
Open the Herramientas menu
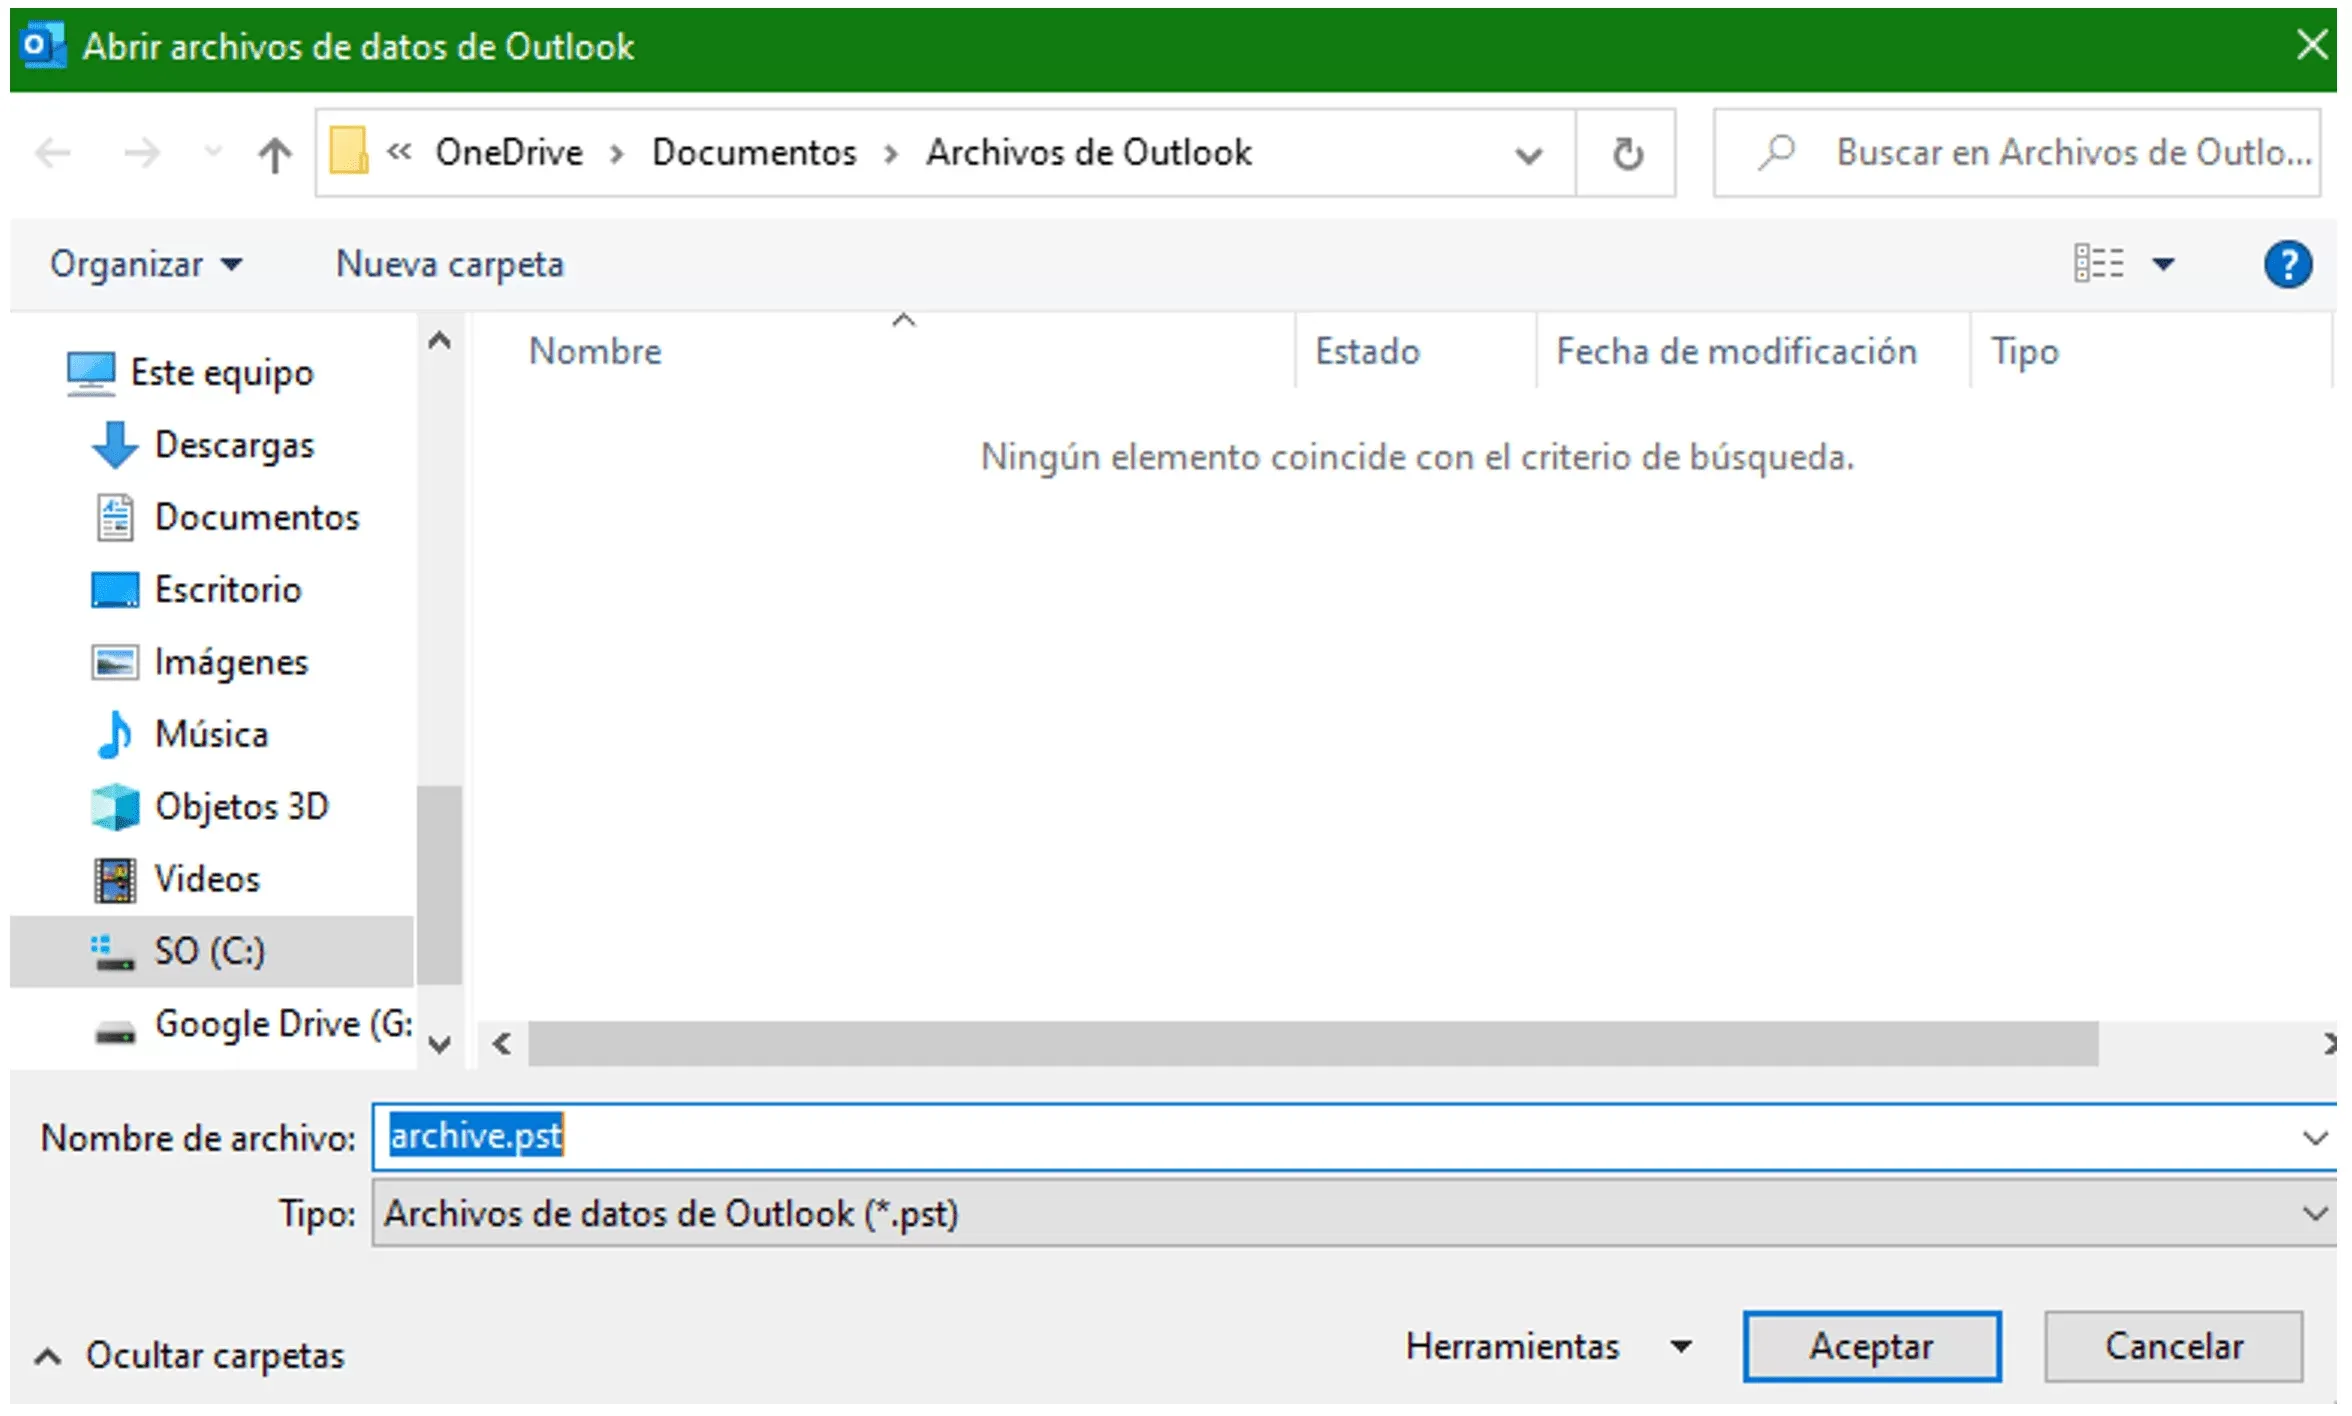[1549, 1346]
